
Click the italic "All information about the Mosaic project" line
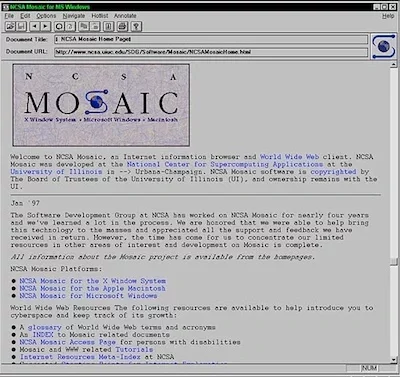tap(163, 257)
